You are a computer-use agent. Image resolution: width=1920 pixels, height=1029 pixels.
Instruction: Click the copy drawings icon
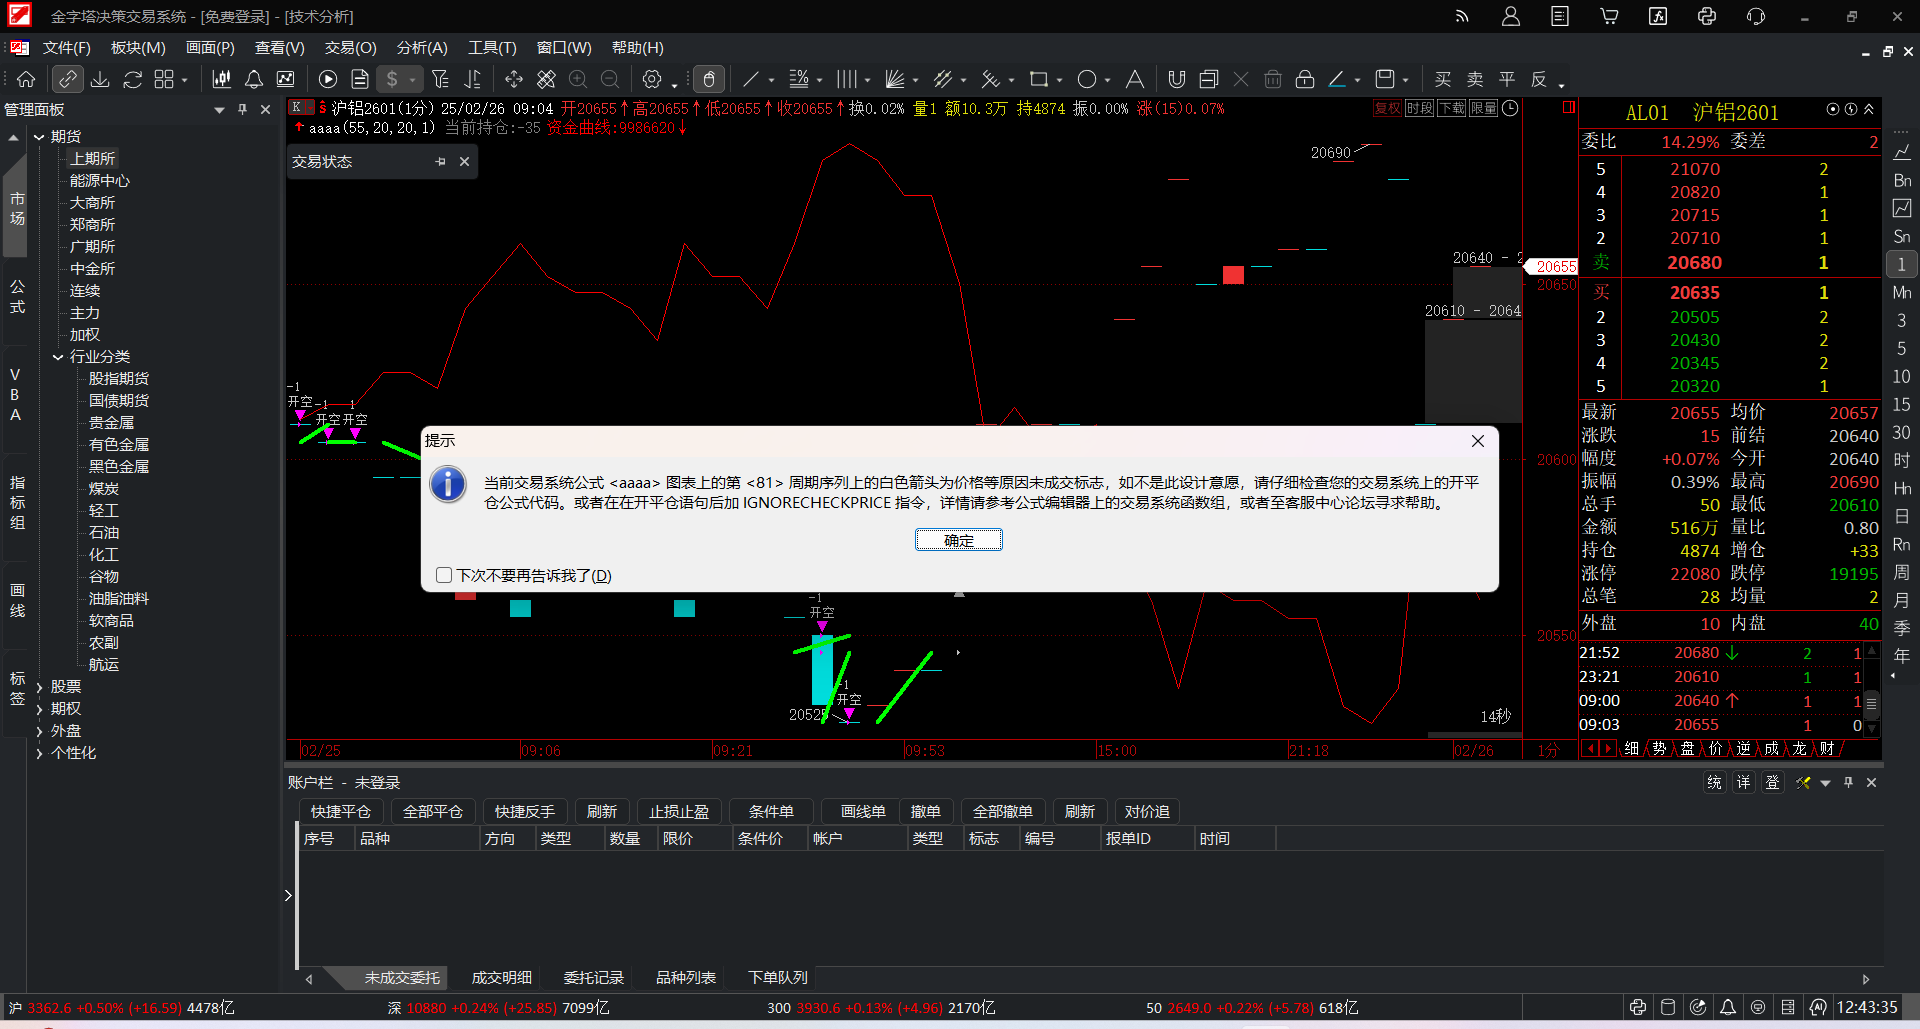click(1209, 79)
